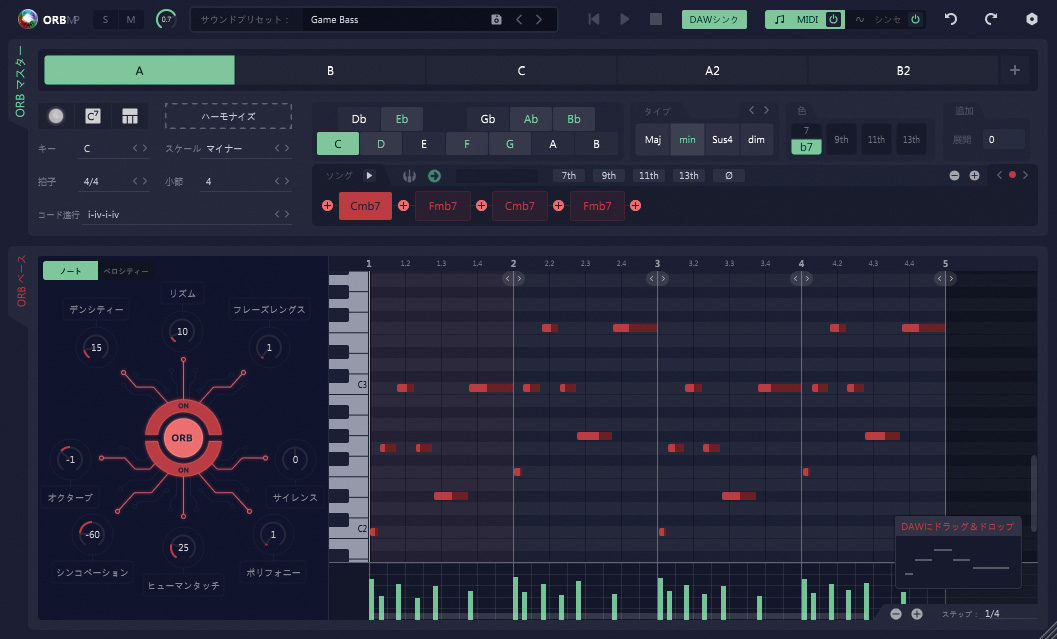Toggle the Mute M button

coord(131,20)
